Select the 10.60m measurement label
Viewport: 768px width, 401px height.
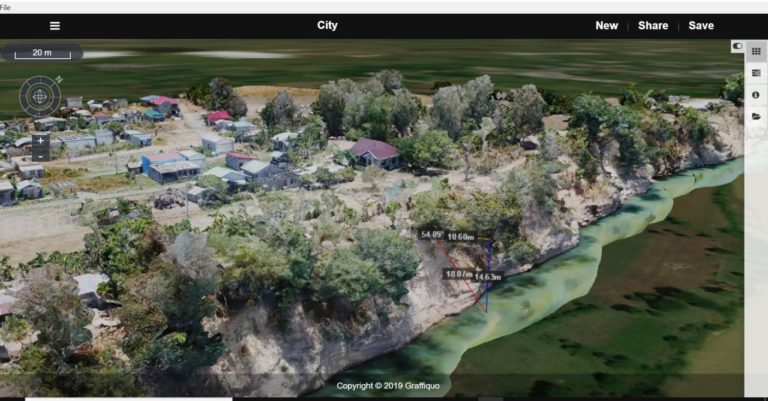point(461,237)
